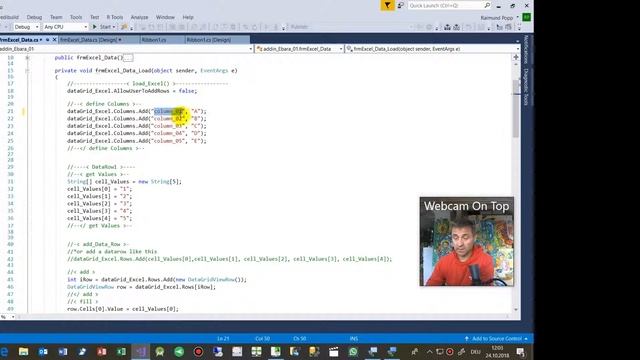
Task: Open the addin_Ebara_01 project navigation dropdown
Action: (x=126, y=49)
